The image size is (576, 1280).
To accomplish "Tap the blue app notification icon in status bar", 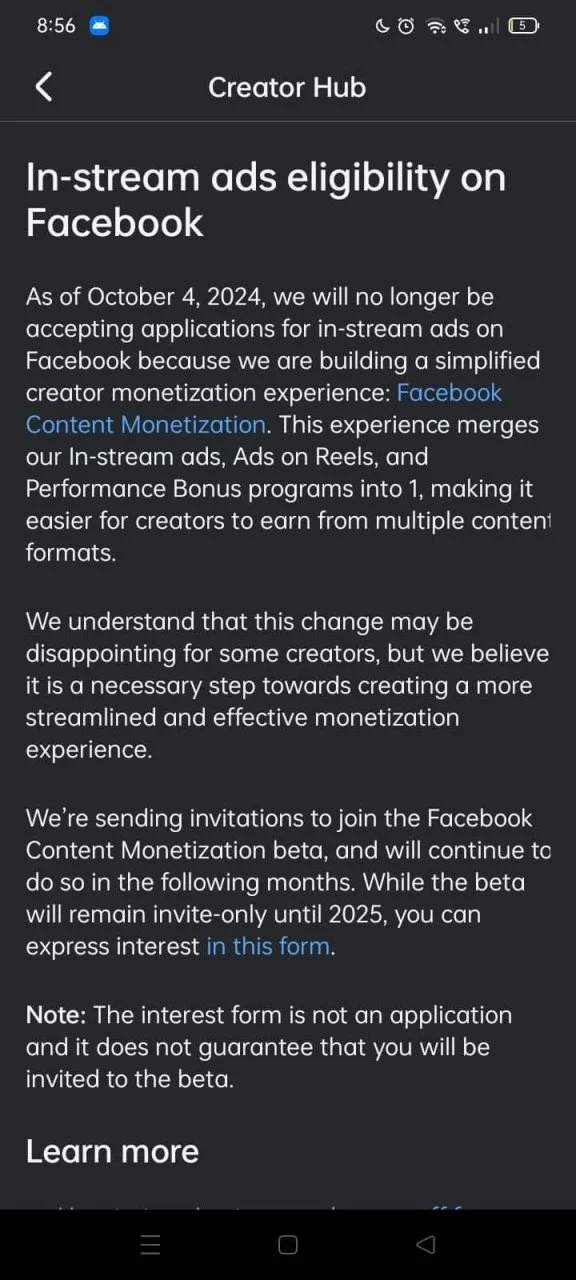I will (99, 27).
